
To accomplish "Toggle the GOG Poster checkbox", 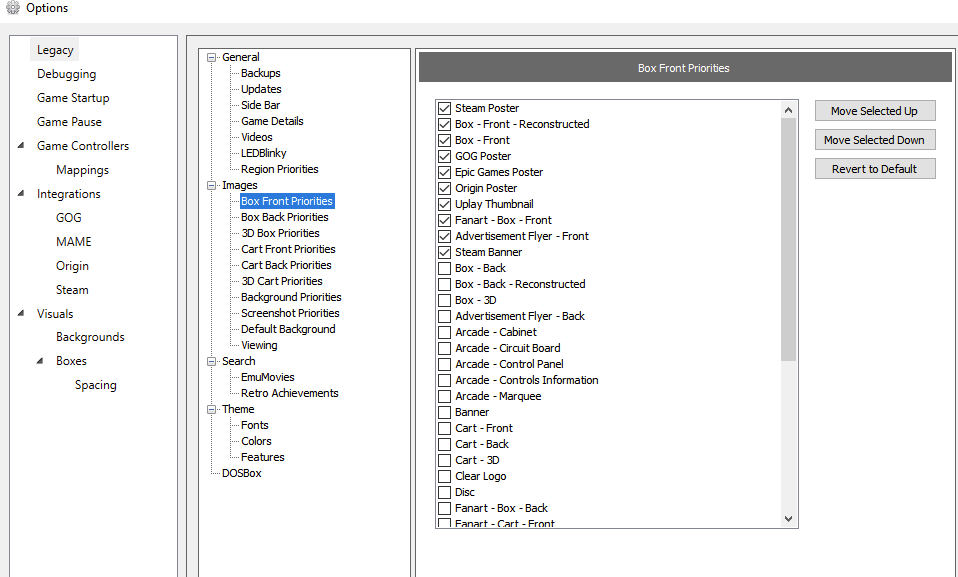I will [445, 156].
